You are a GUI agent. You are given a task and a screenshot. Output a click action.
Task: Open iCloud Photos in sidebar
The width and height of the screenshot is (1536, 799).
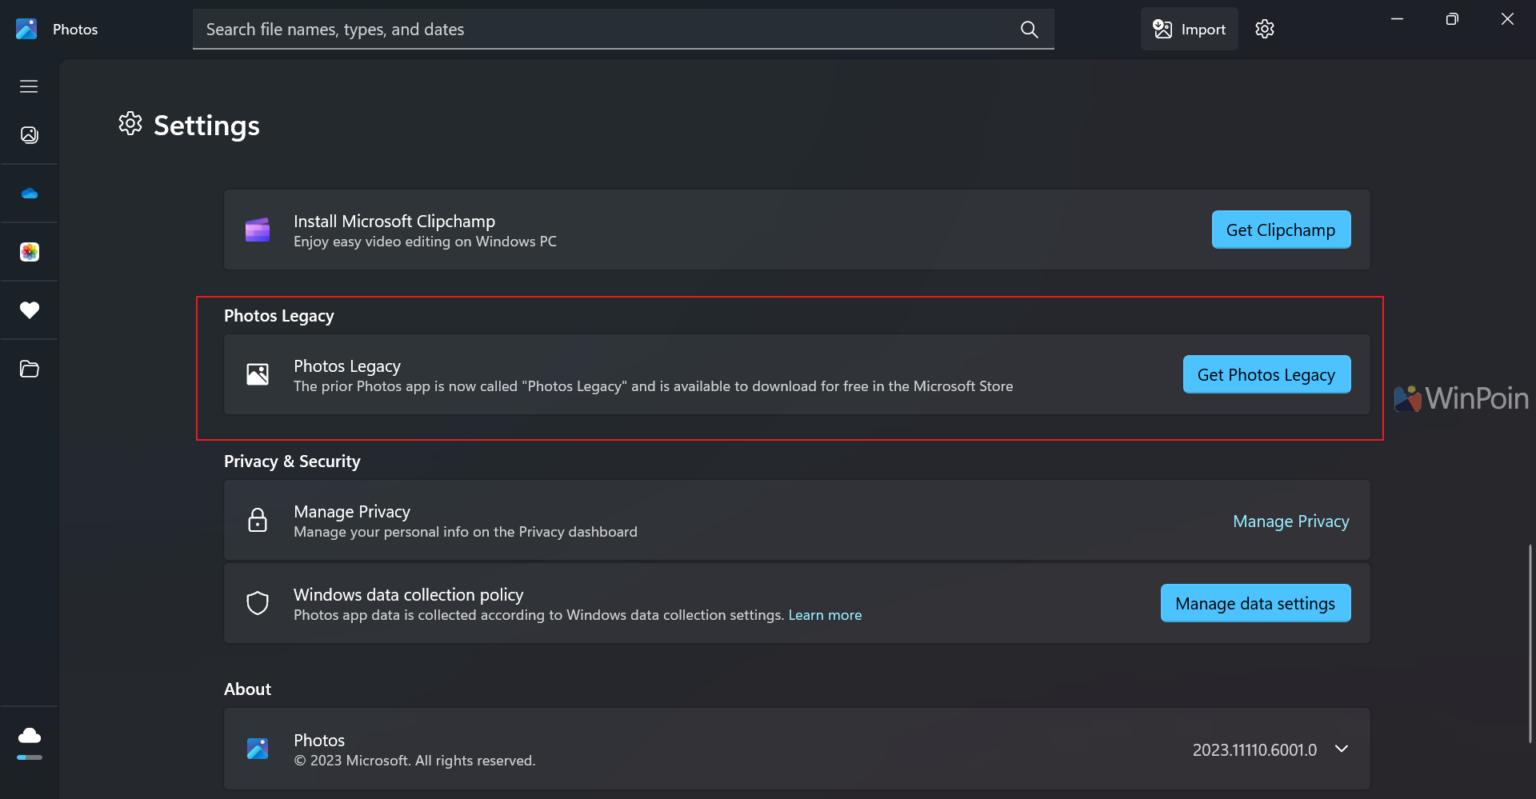[x=29, y=252]
